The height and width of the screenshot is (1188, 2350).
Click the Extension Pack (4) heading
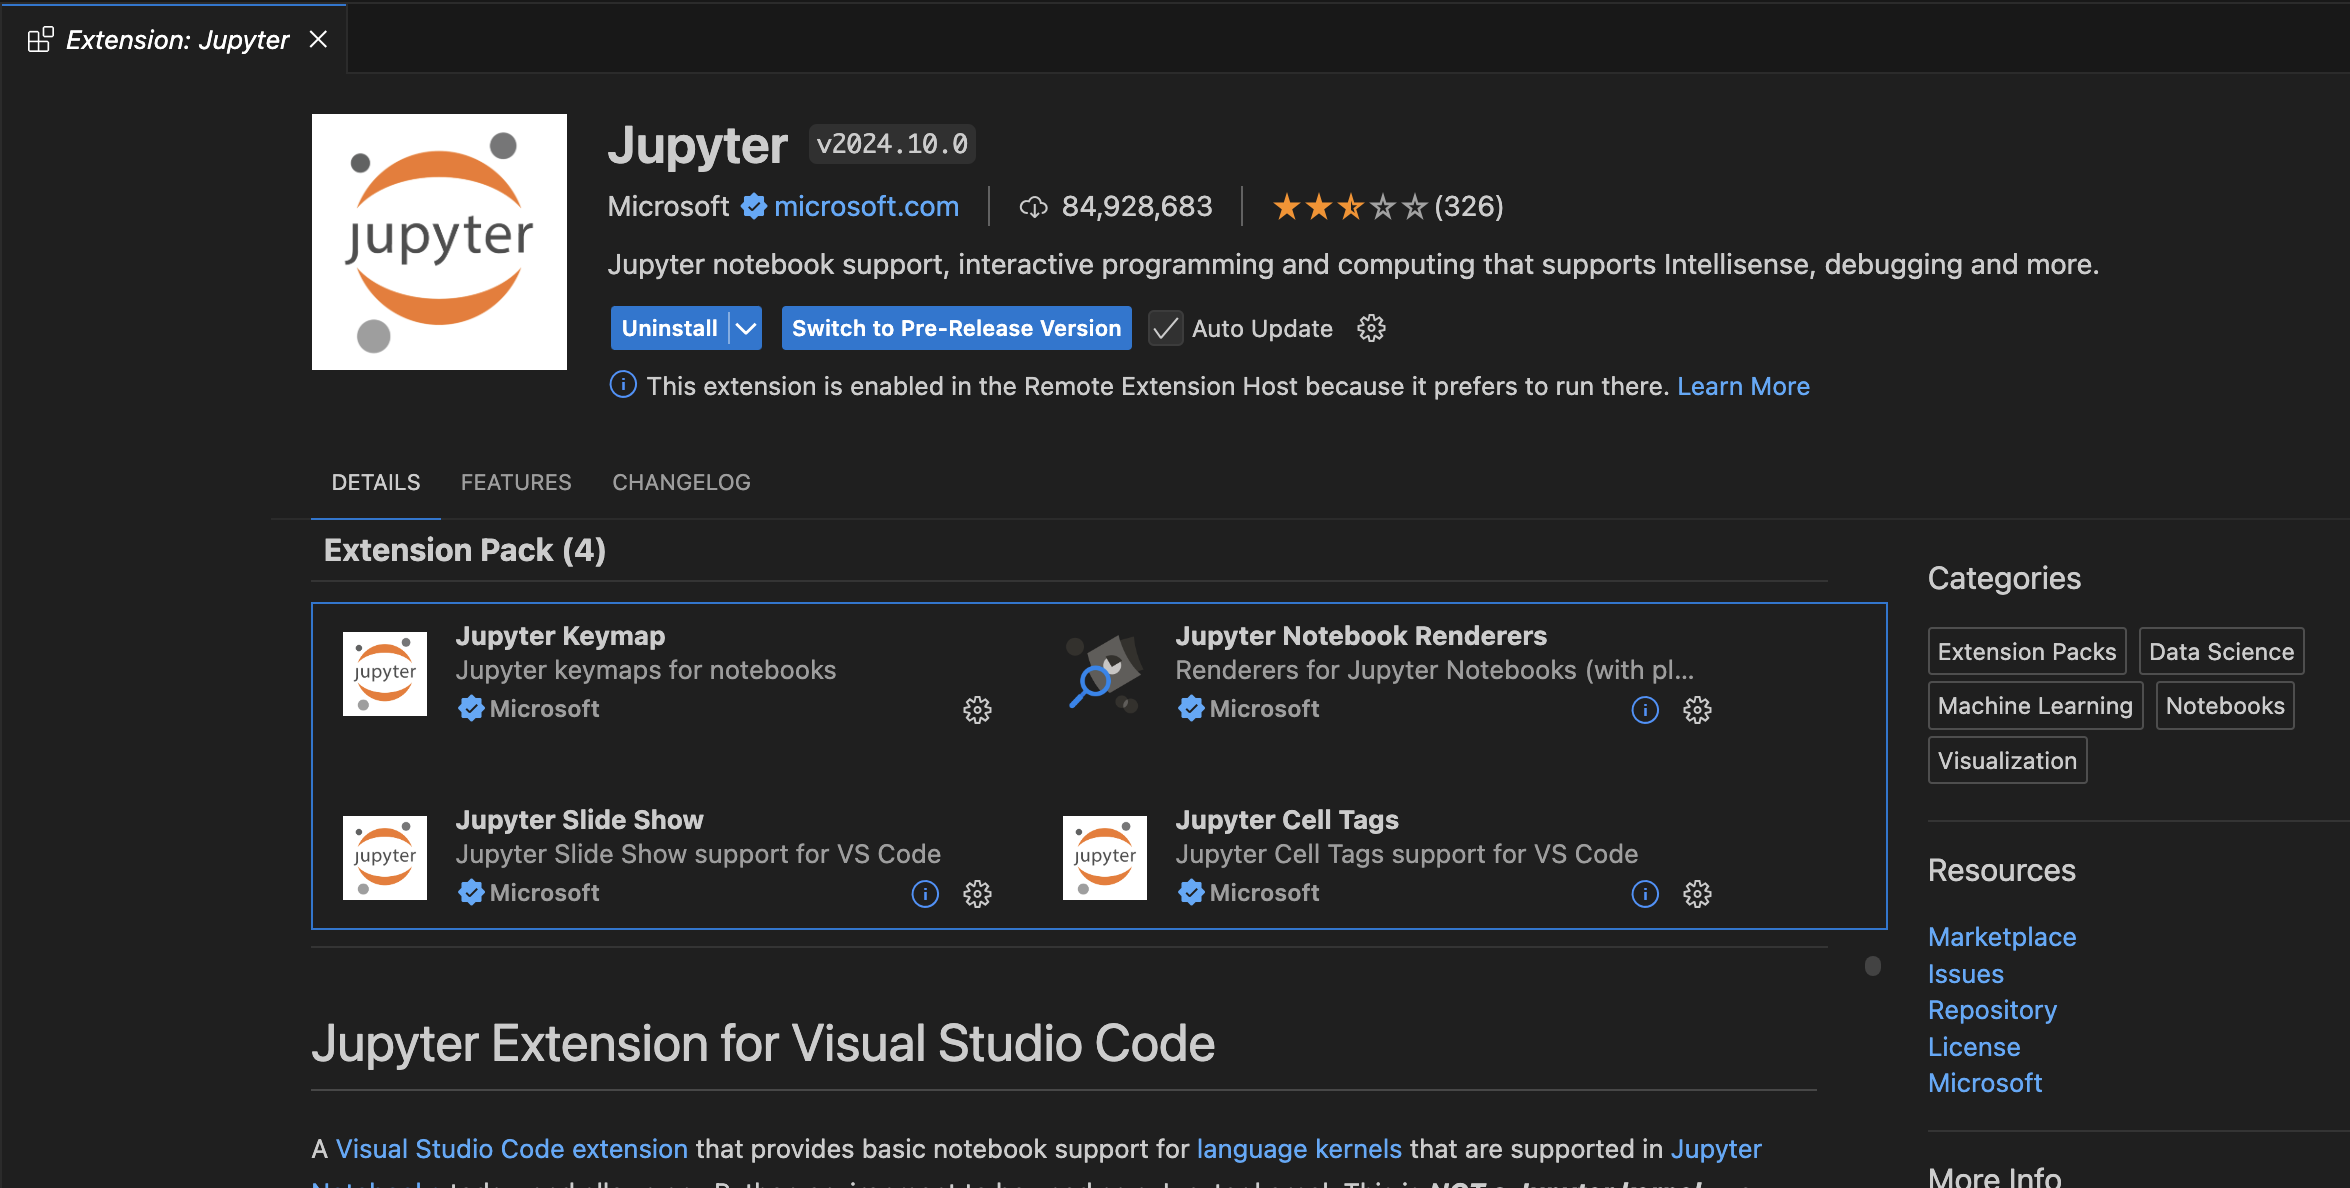[x=465, y=550]
